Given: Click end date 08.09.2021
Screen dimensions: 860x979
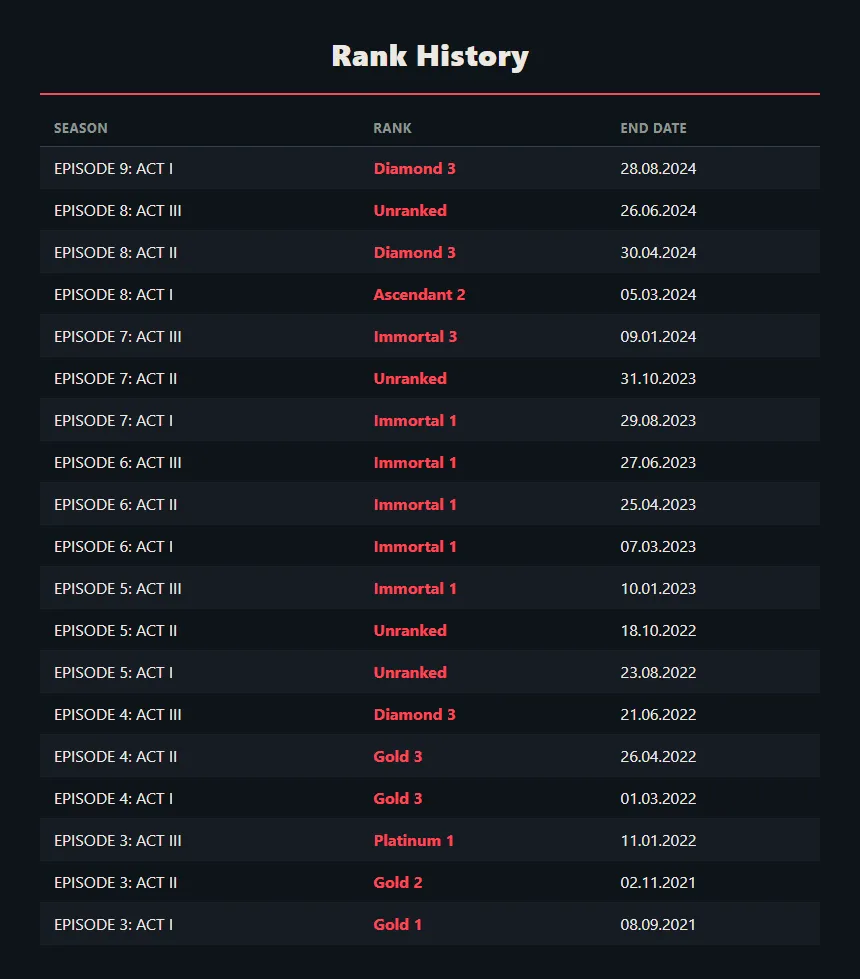Looking at the screenshot, I should click(658, 925).
